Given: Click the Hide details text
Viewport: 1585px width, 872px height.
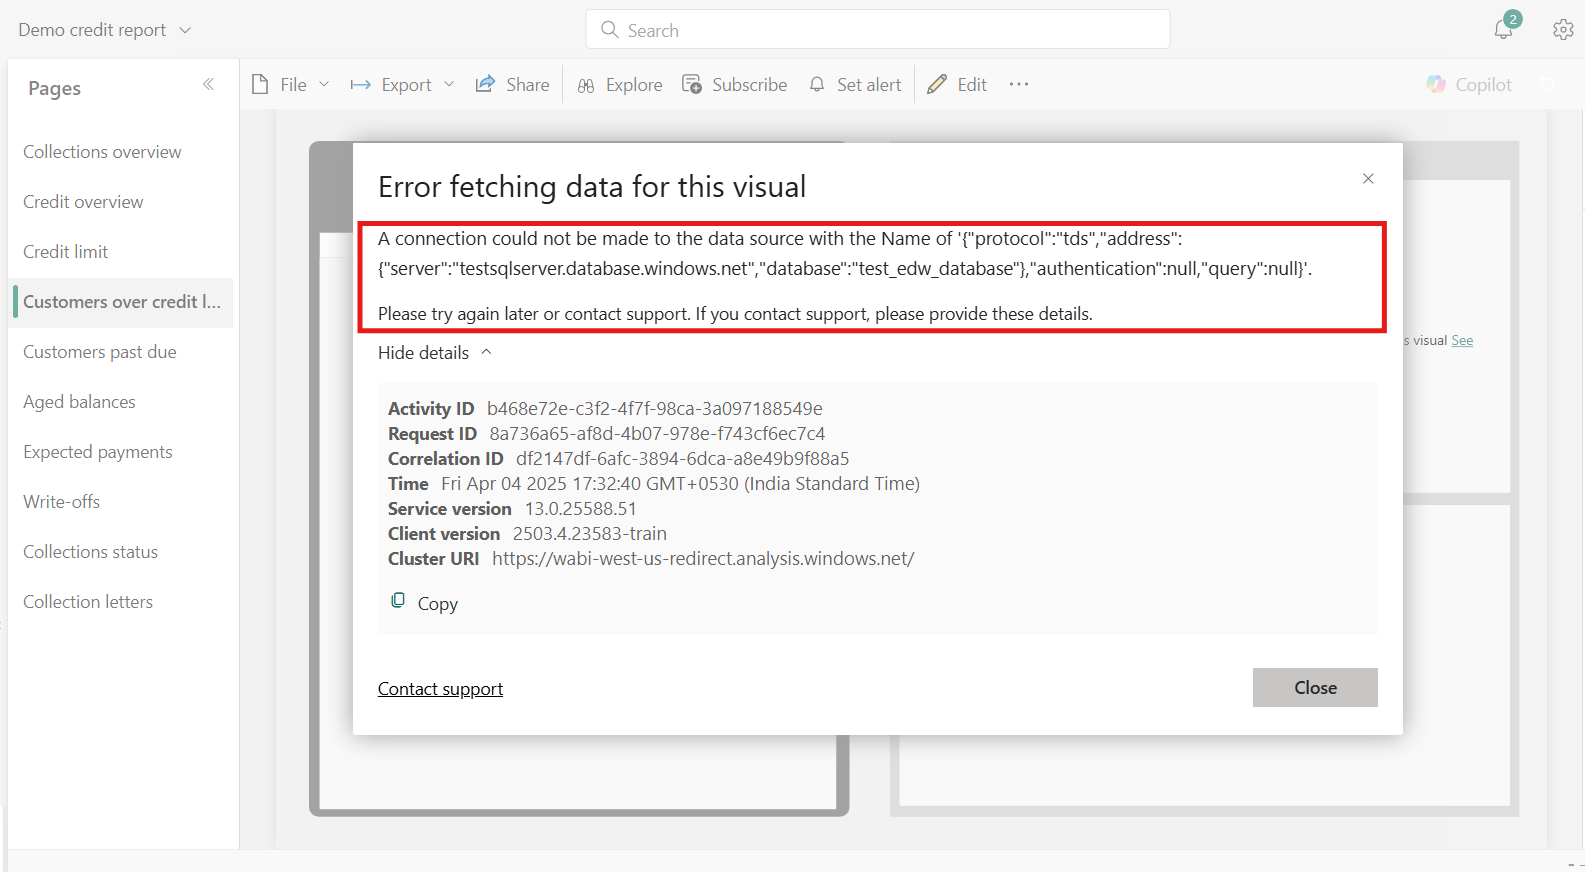Looking at the screenshot, I should point(423,353).
